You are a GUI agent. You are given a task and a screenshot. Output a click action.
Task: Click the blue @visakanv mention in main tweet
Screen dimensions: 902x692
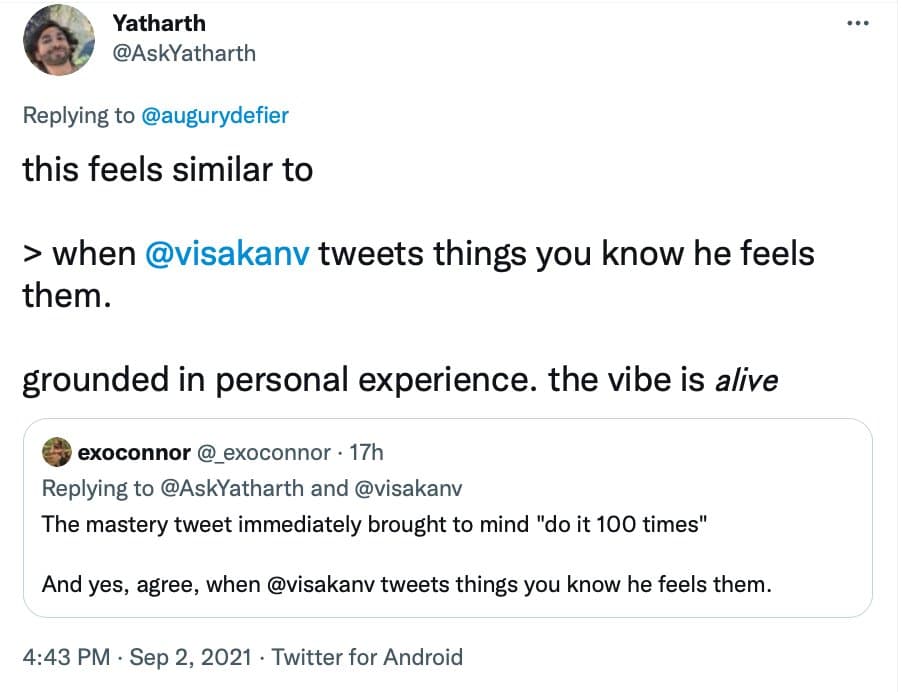(x=231, y=254)
